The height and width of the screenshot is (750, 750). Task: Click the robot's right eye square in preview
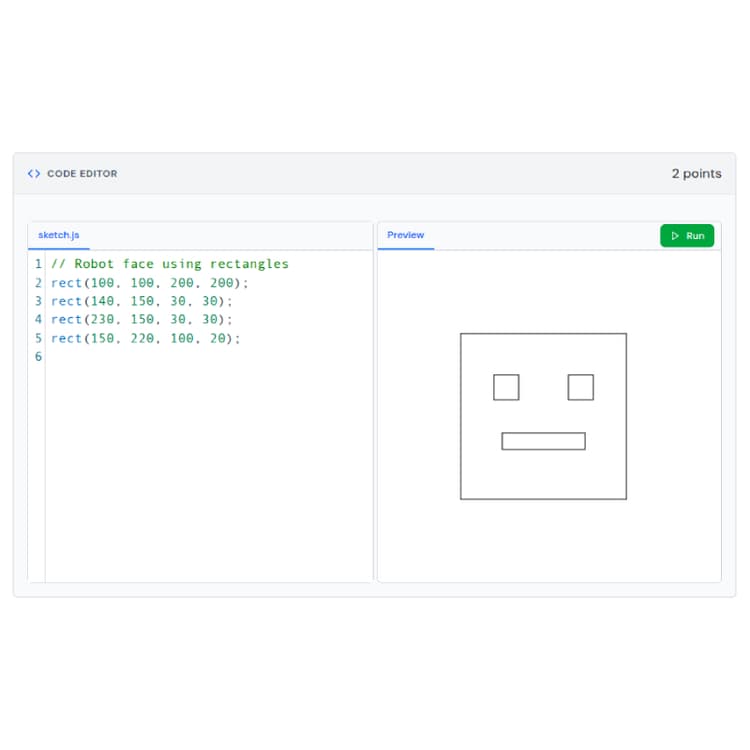click(581, 387)
